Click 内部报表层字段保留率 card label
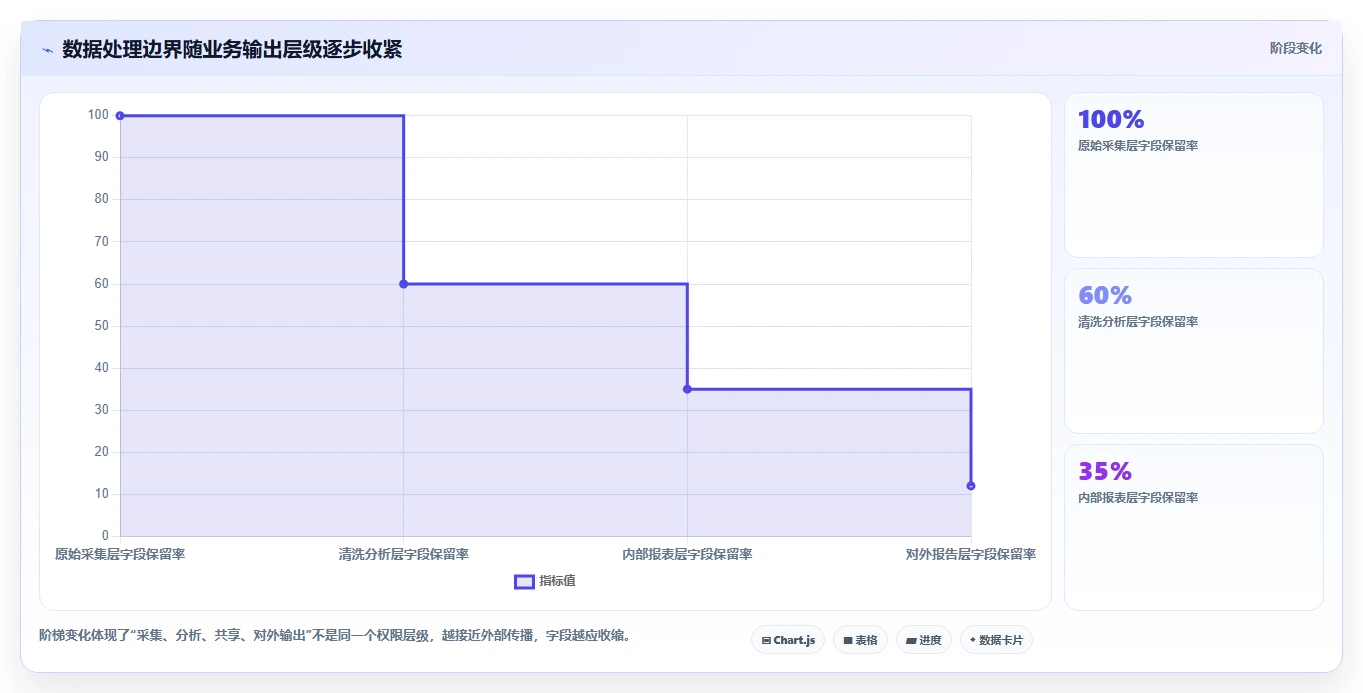The width and height of the screenshot is (1363, 693). pos(1138,498)
